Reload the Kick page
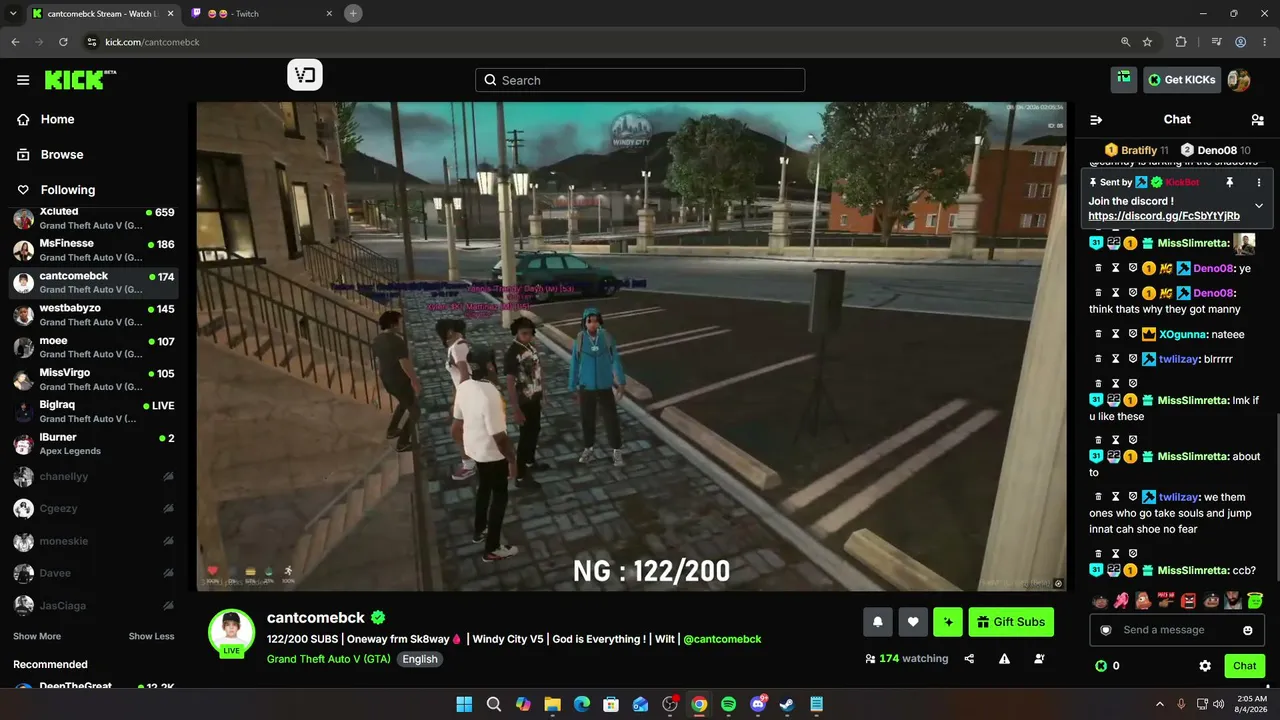The height and width of the screenshot is (720, 1280). pyautogui.click(x=63, y=42)
